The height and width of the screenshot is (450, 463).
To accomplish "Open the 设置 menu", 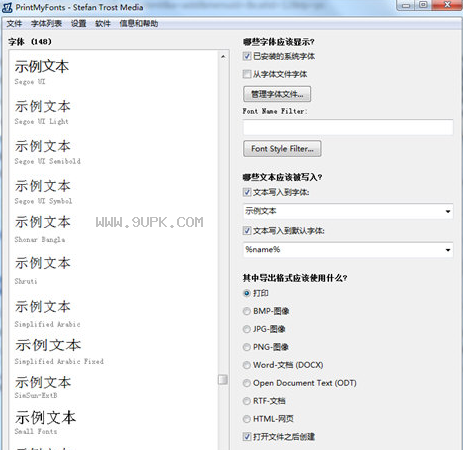I will click(x=79, y=24).
